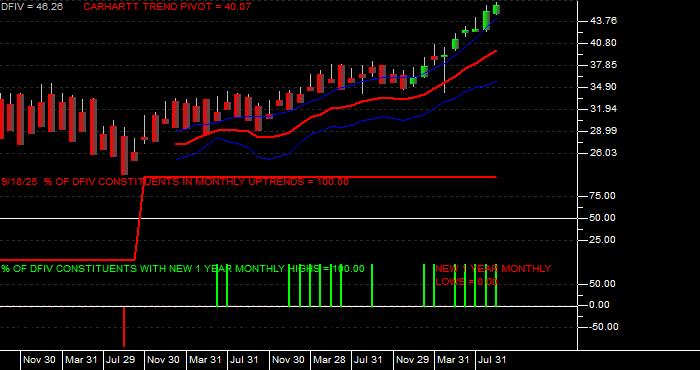Select the 28.99 price axis value
This screenshot has height=370, width=700.
tap(603, 131)
